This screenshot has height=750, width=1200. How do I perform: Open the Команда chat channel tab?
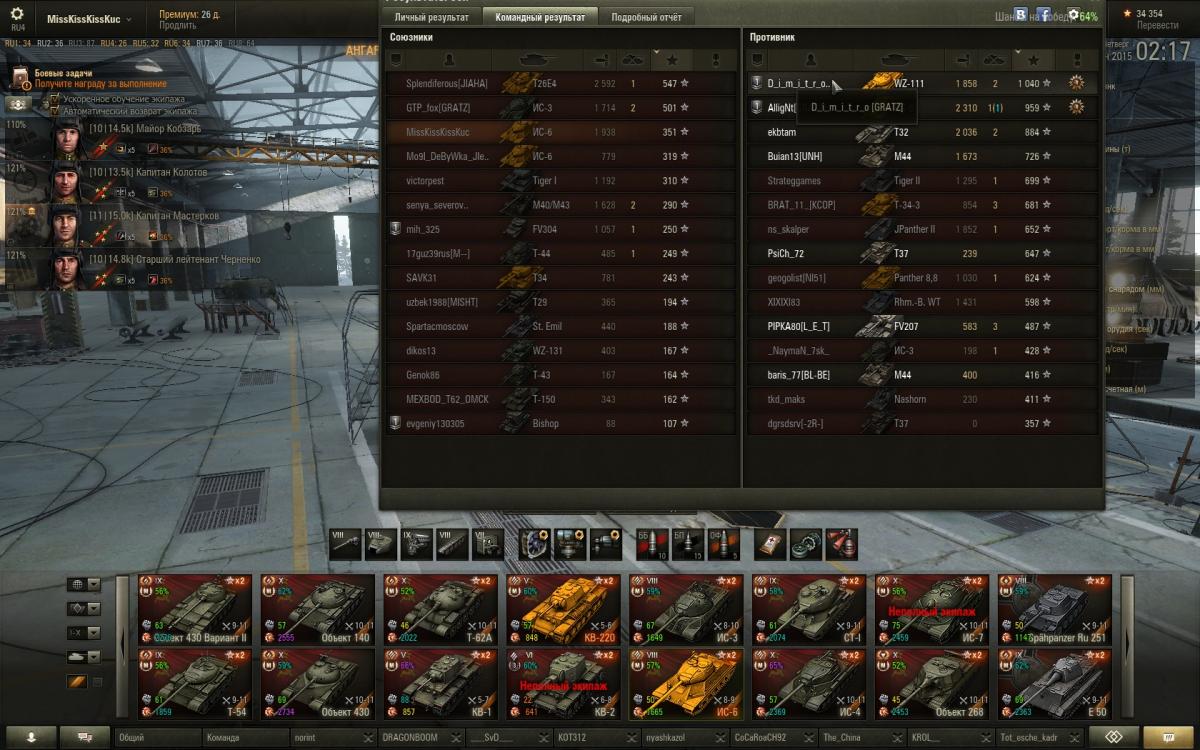coord(245,737)
